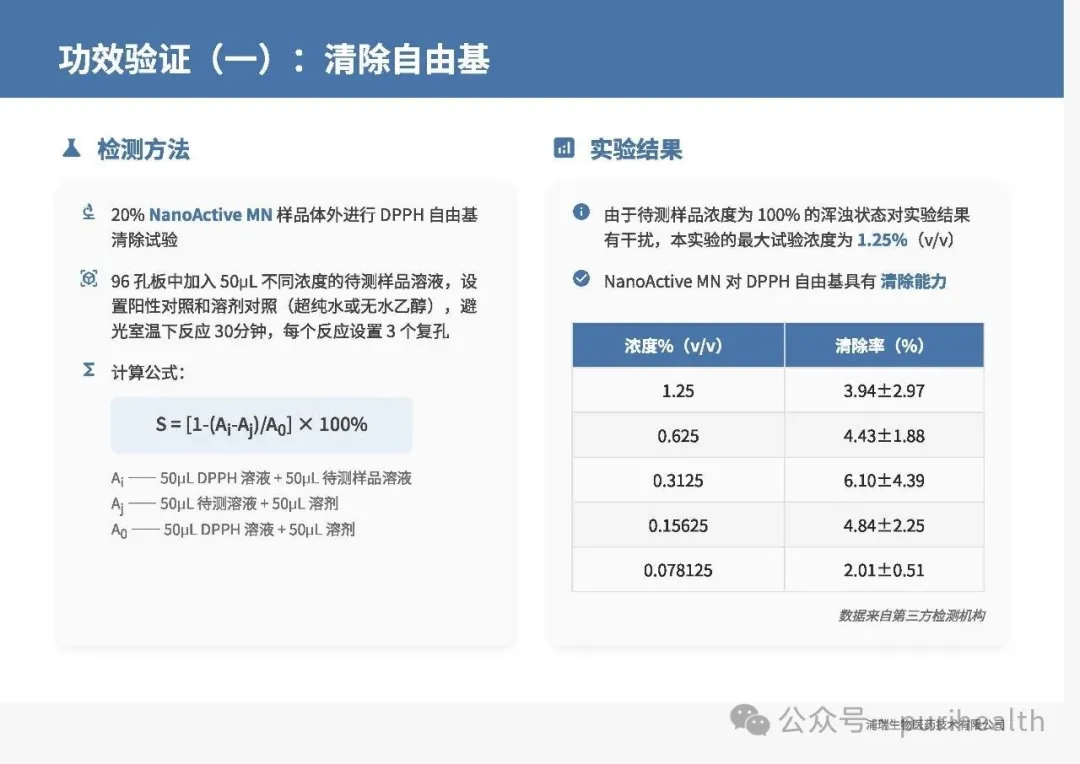Select the table cell 3.94±2.97
Viewport: 1080px width, 764px height.
click(x=884, y=391)
